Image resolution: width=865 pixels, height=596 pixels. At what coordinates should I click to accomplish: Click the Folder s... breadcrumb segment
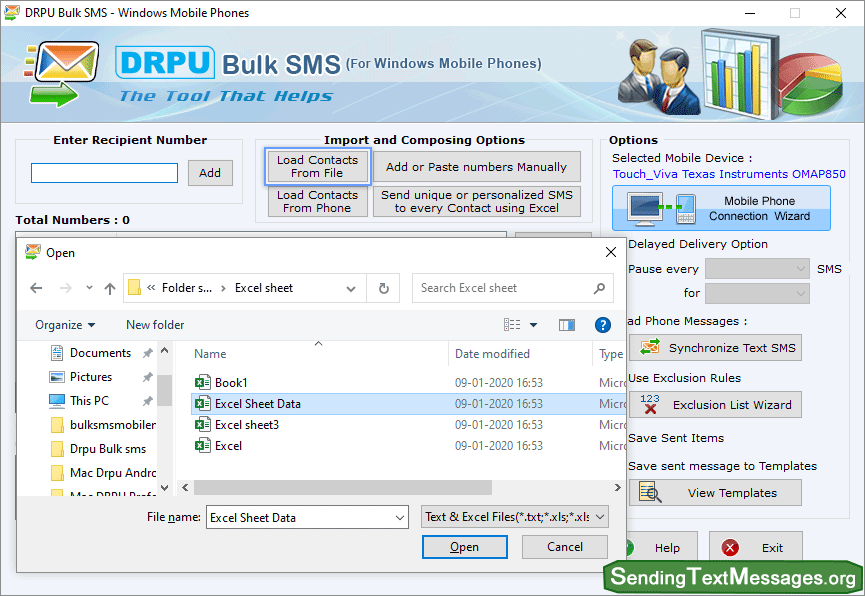186,288
